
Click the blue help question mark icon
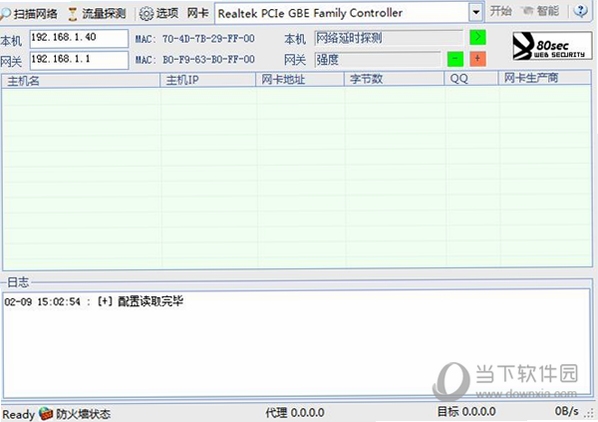tap(580, 11)
